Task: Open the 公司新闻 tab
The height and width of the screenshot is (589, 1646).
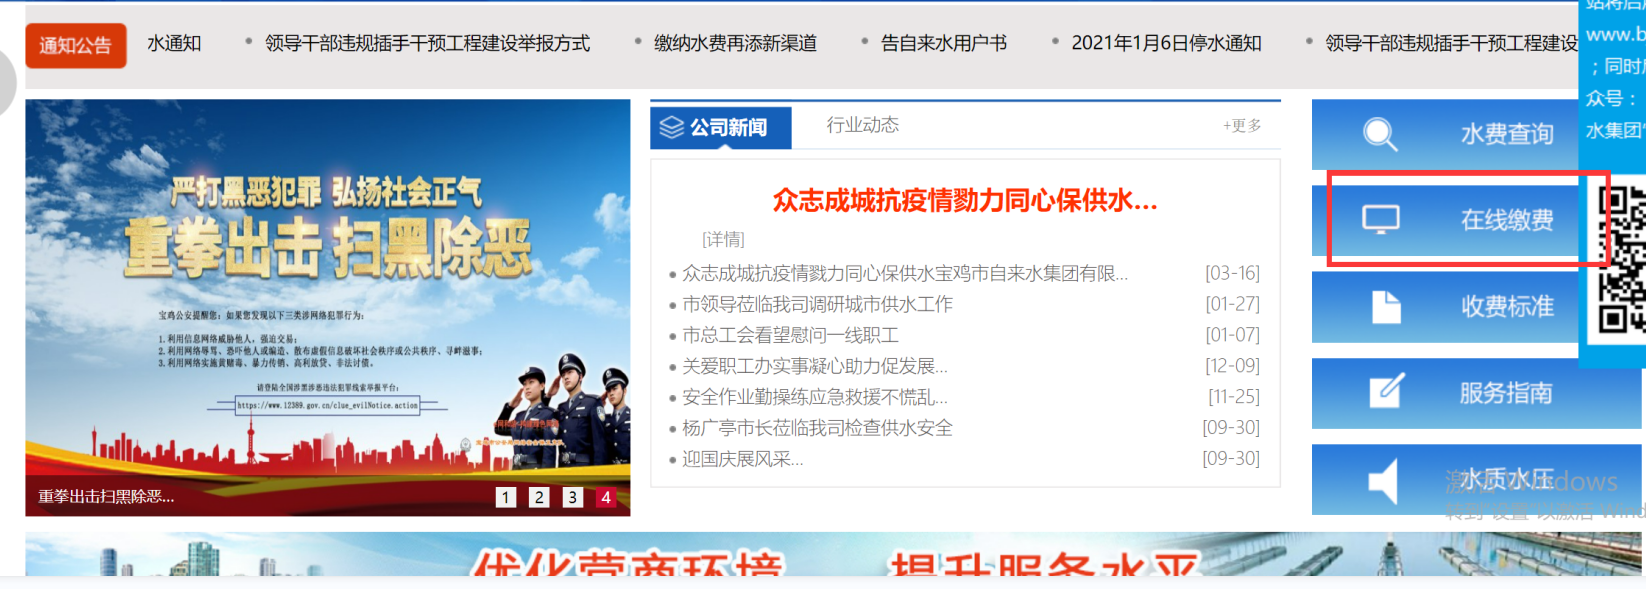Action: pos(721,128)
